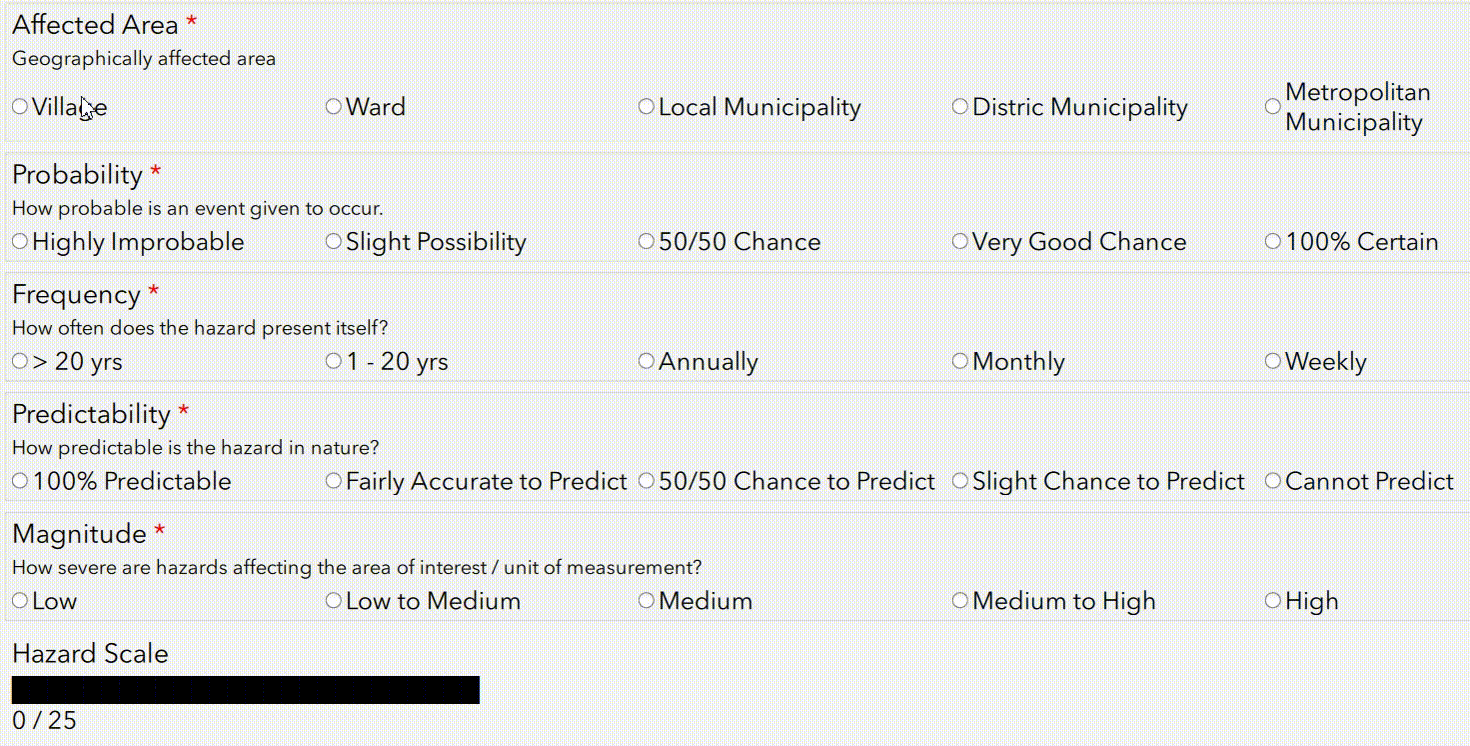Choose Highly Improbable probability
1470x746 pixels.
click(x=20, y=242)
